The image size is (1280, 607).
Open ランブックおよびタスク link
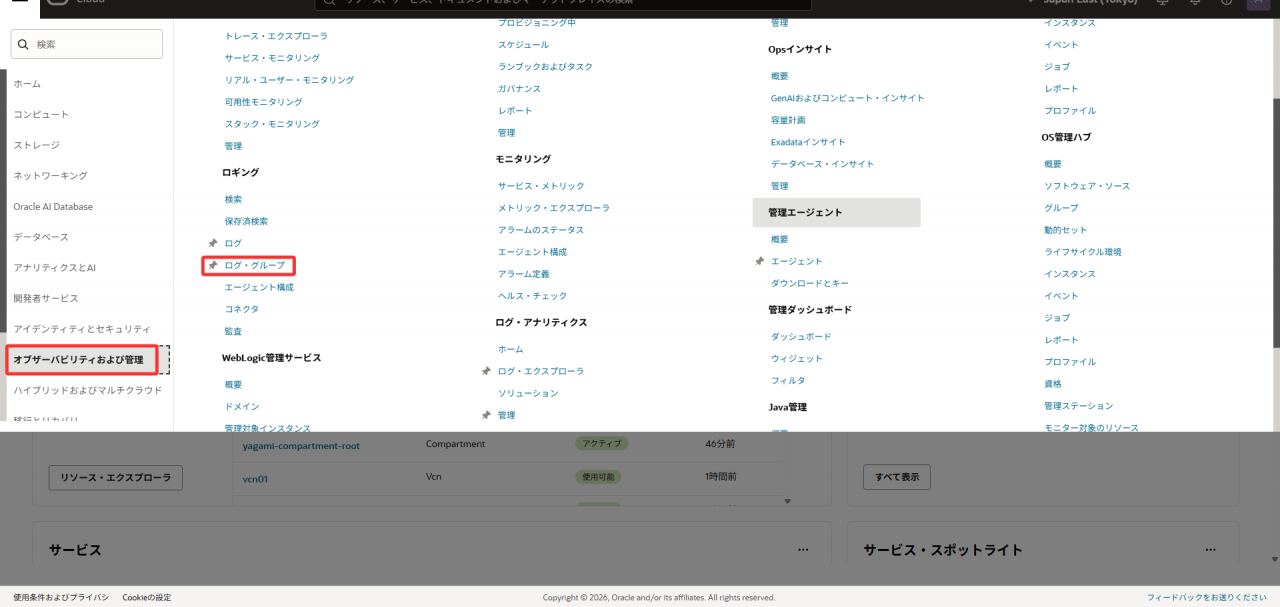tap(545, 67)
